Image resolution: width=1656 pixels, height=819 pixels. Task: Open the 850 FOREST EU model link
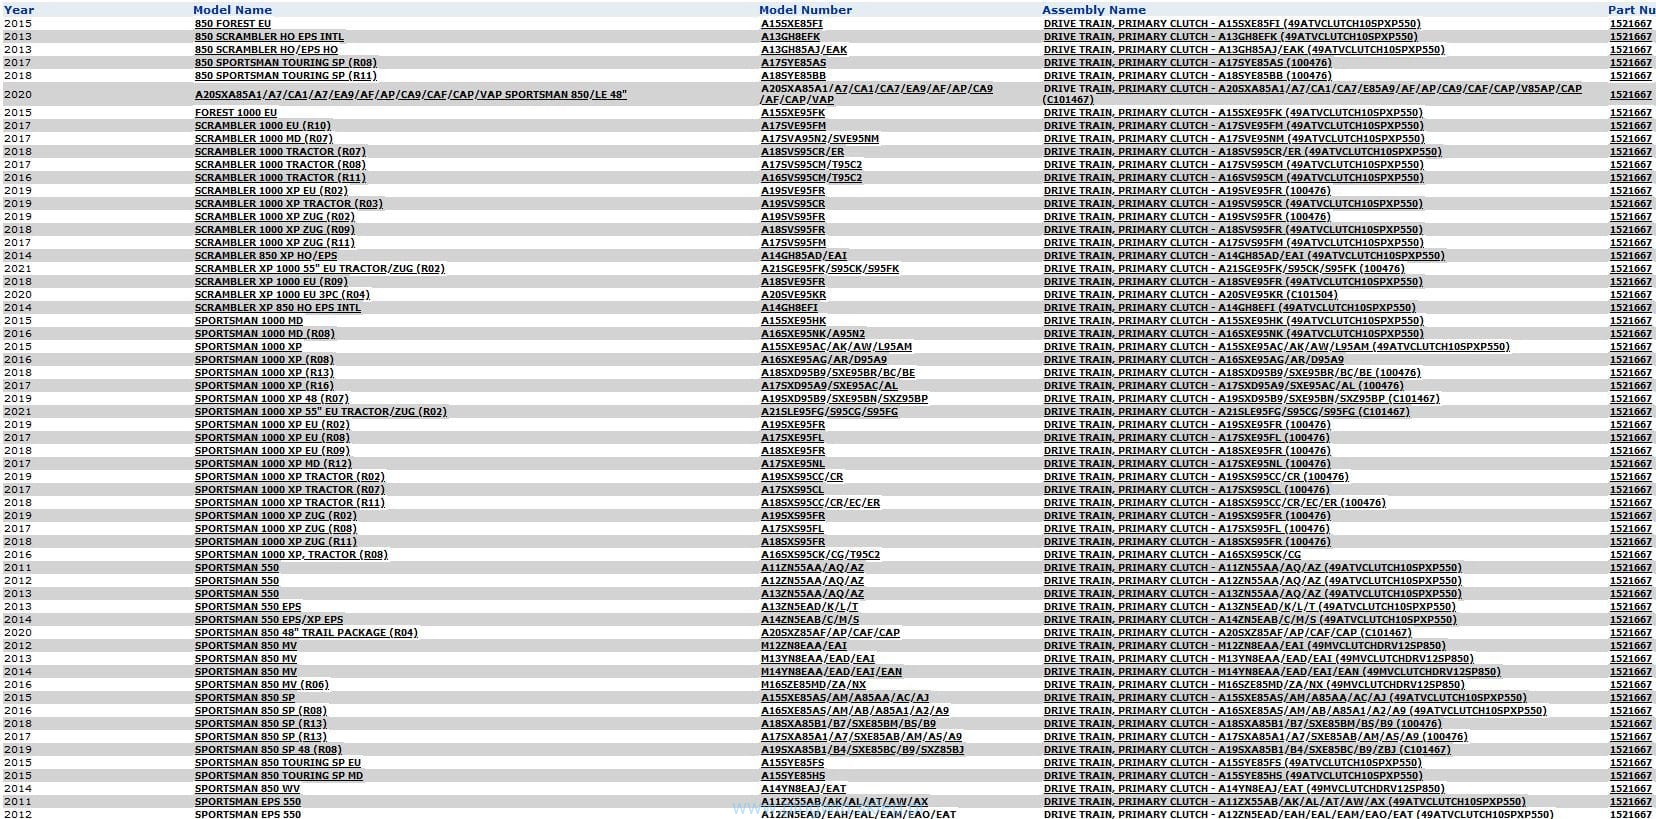[x=232, y=24]
